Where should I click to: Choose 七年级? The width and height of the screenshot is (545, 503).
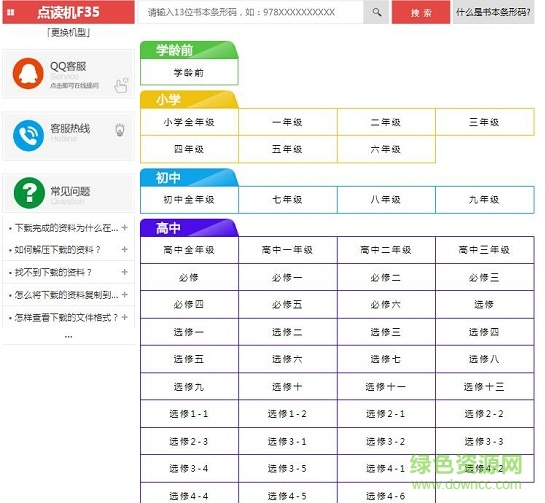pyautogui.click(x=288, y=200)
